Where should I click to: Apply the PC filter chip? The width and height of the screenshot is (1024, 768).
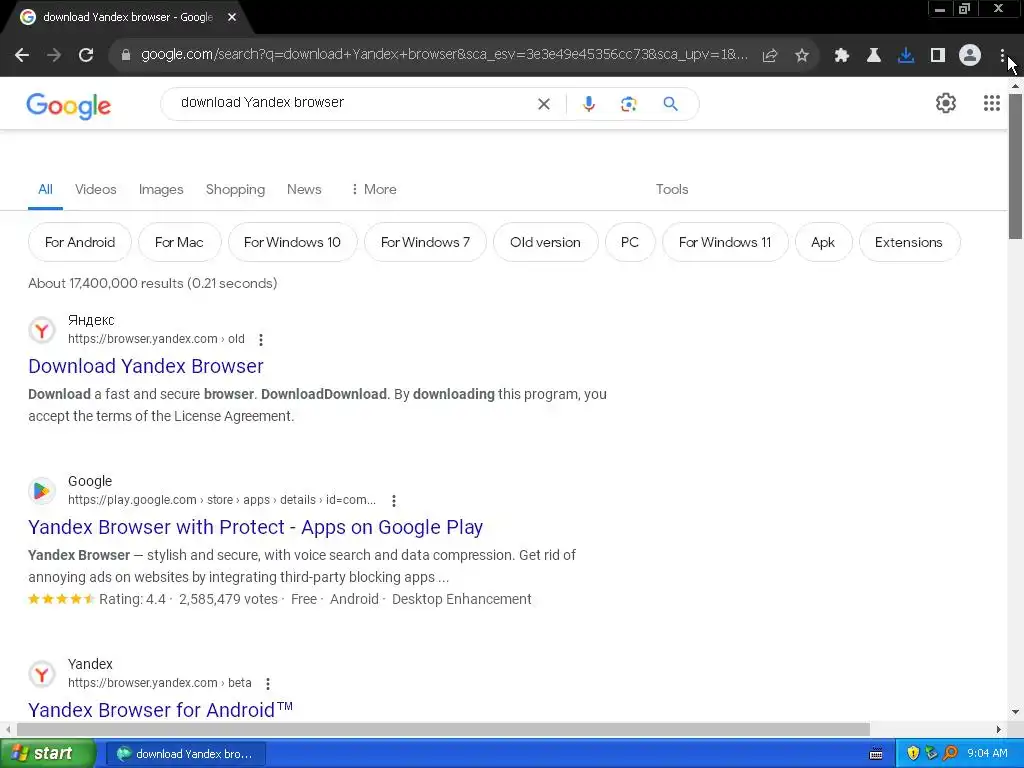pos(630,242)
